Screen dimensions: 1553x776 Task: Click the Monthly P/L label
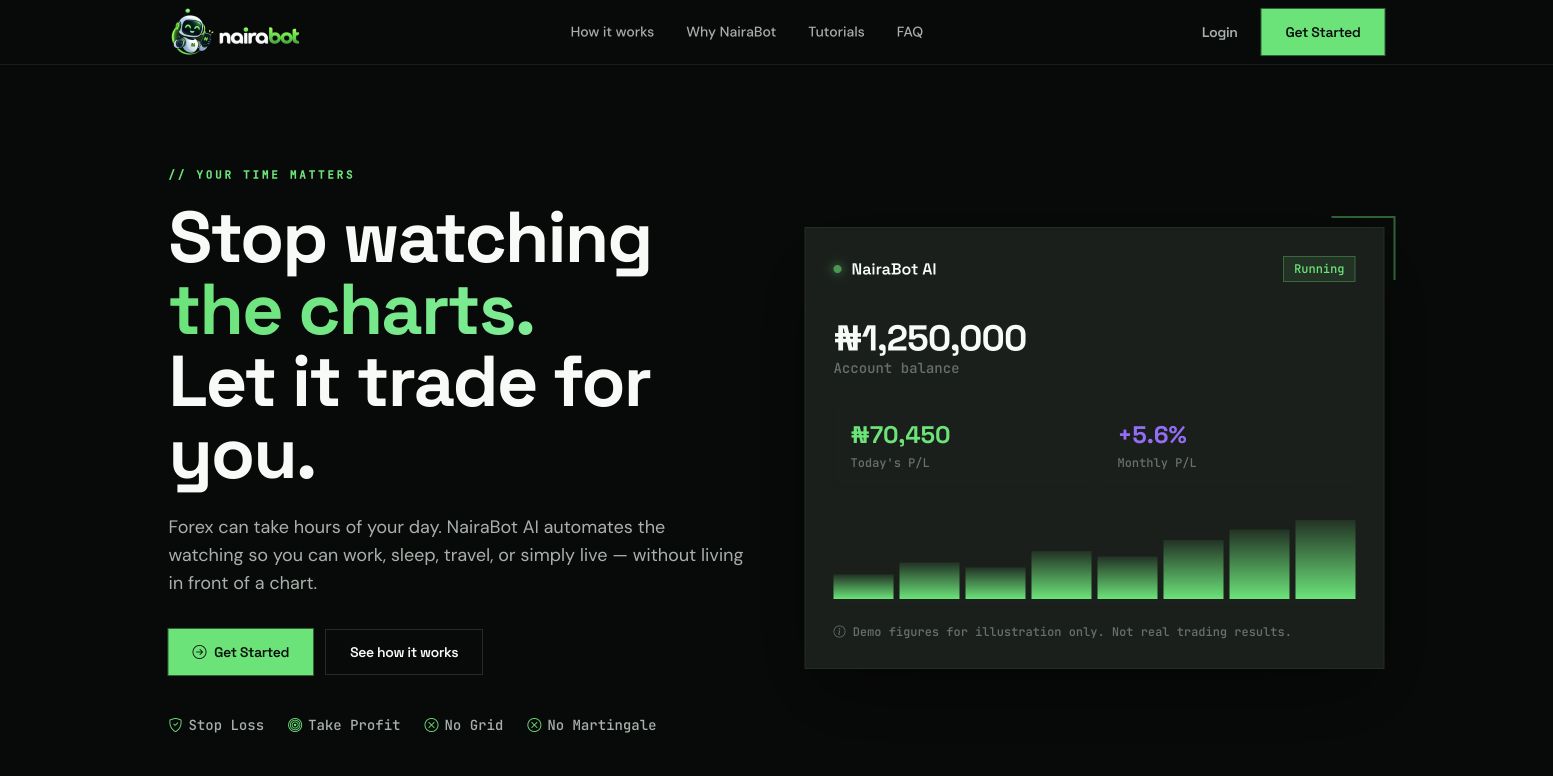(x=1157, y=463)
